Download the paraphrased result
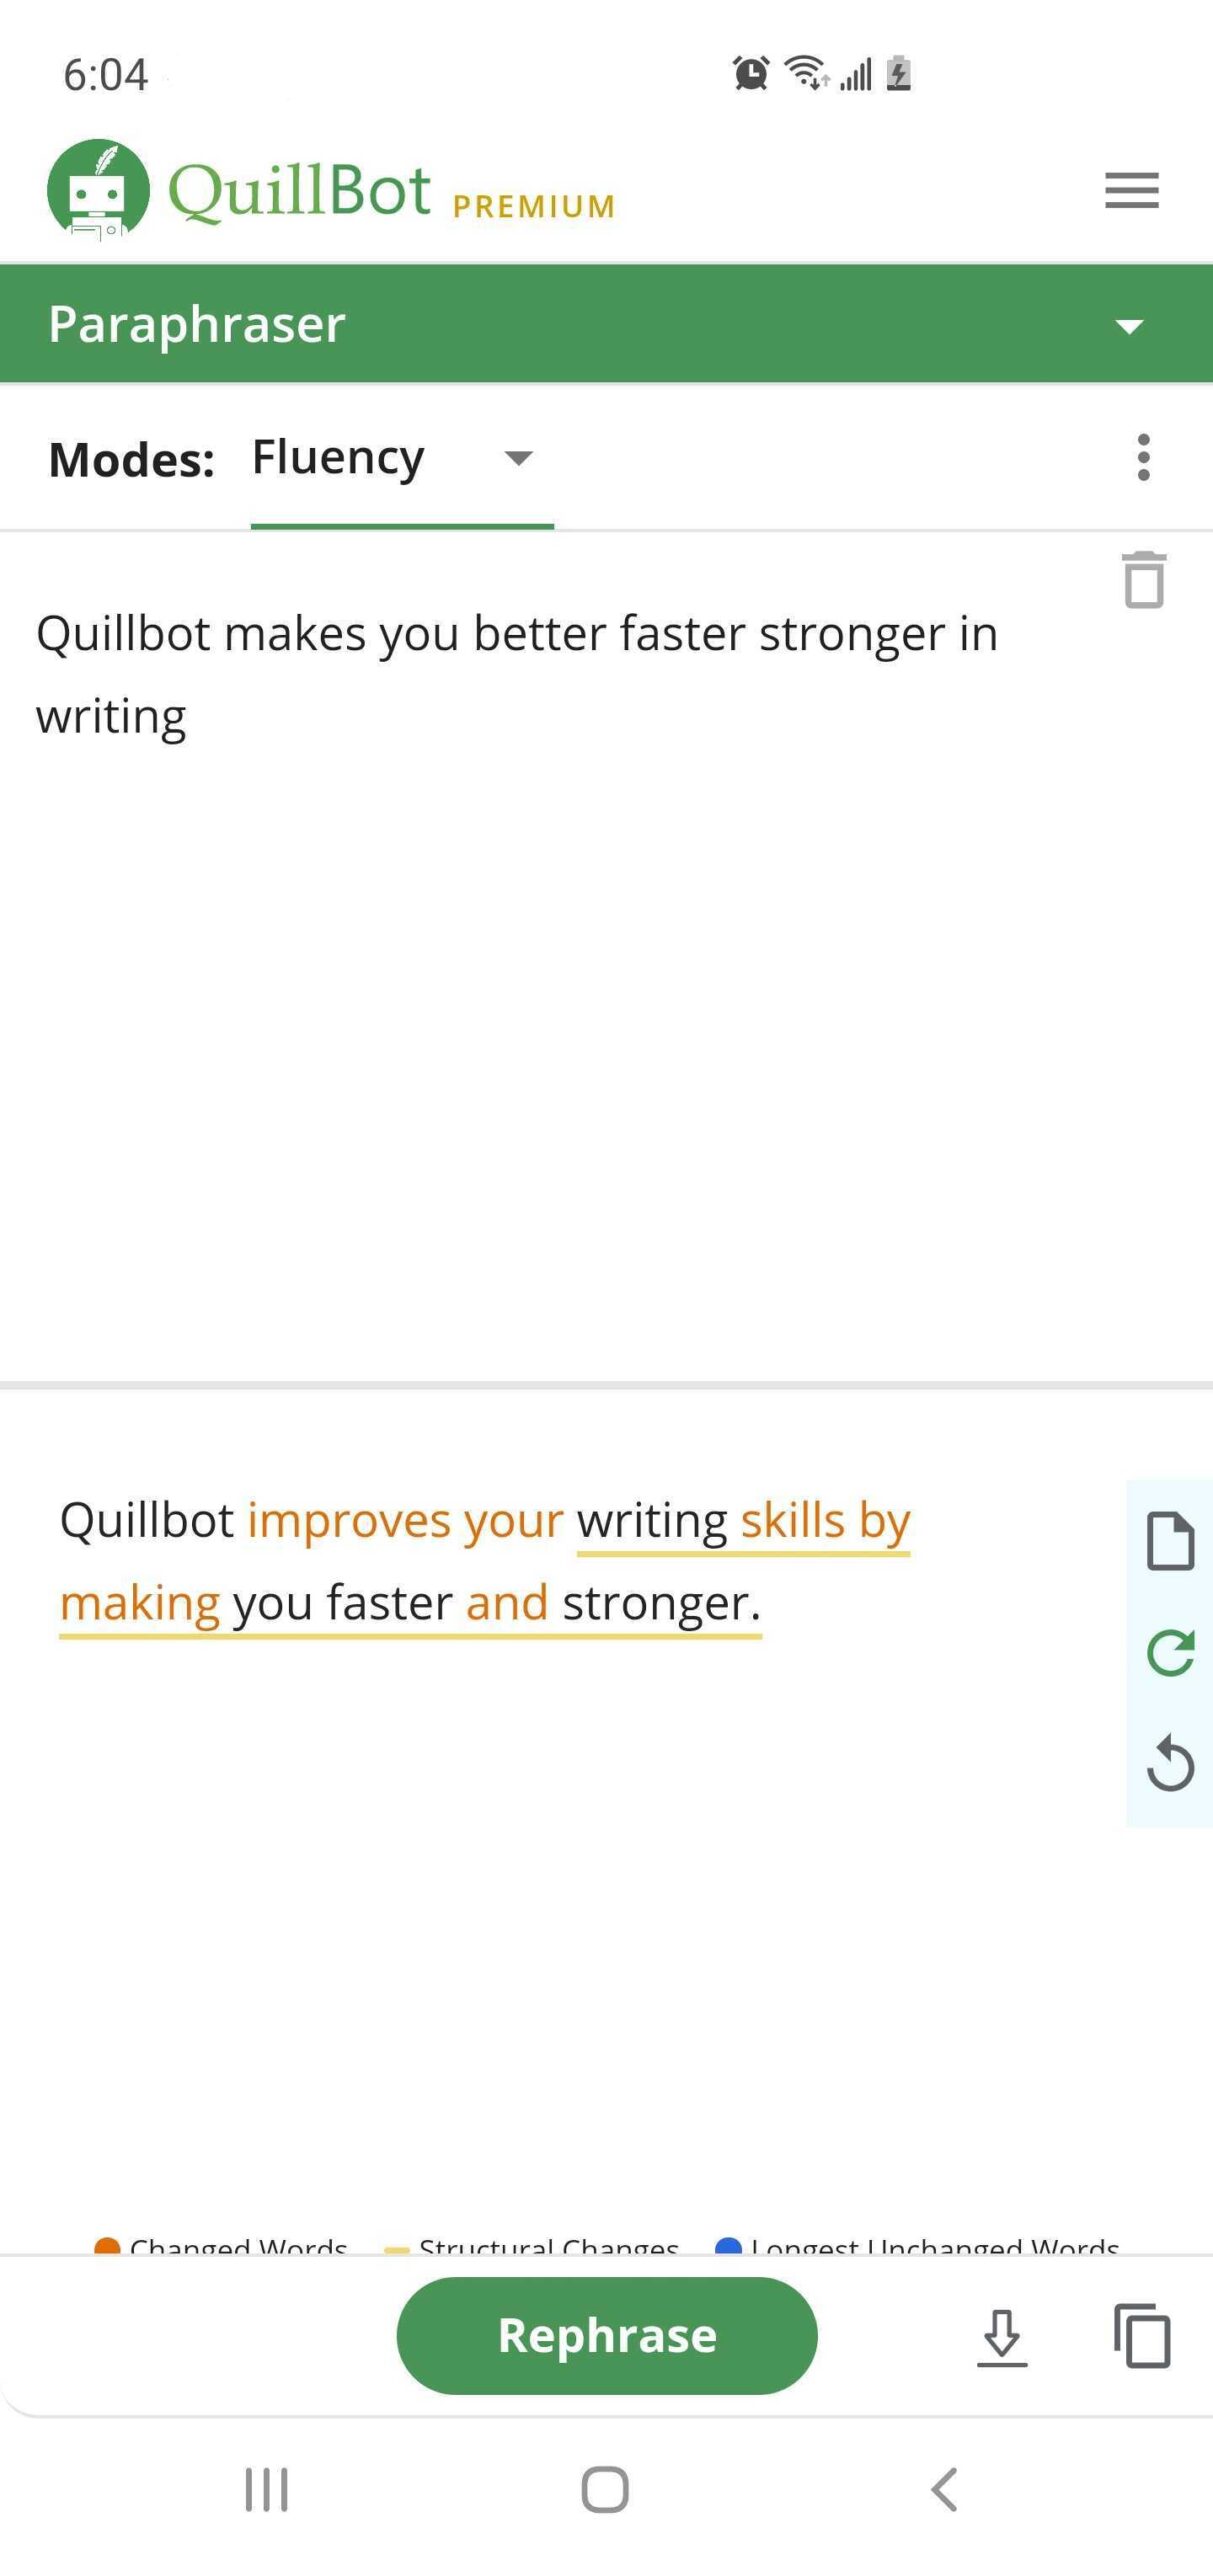The height and width of the screenshot is (2560, 1213). (1002, 2337)
